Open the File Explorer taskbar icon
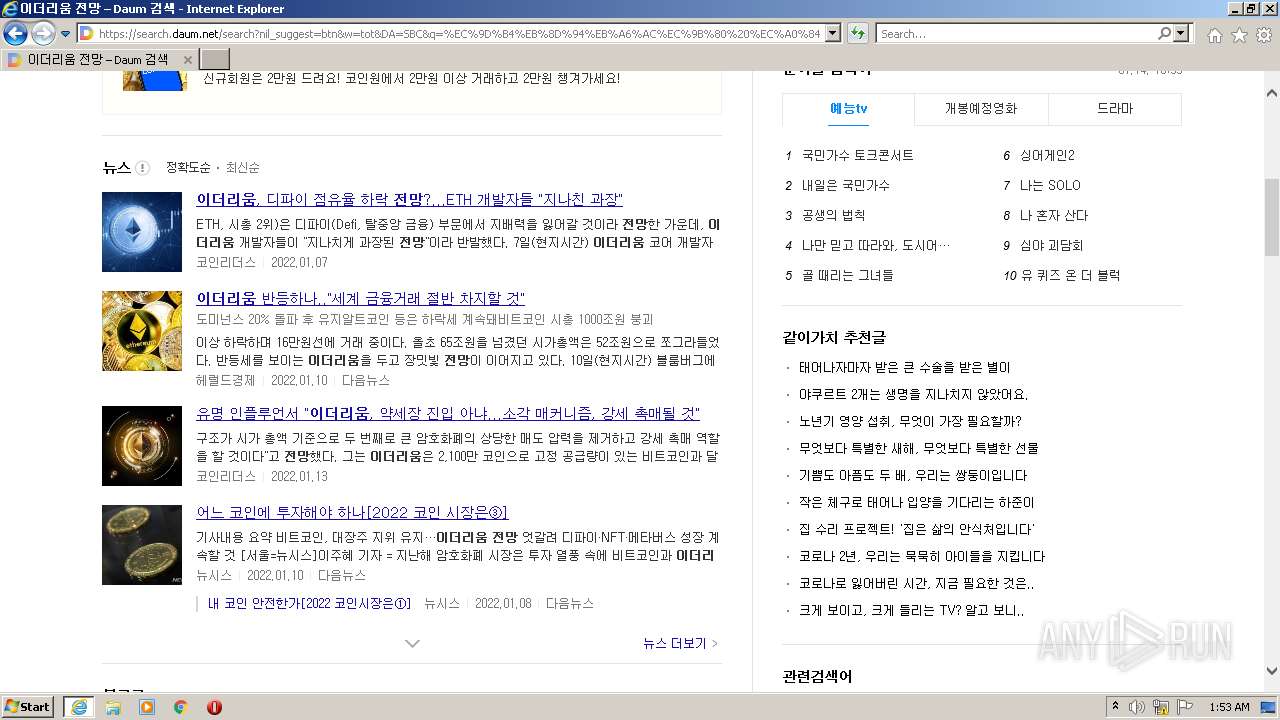 [113, 707]
